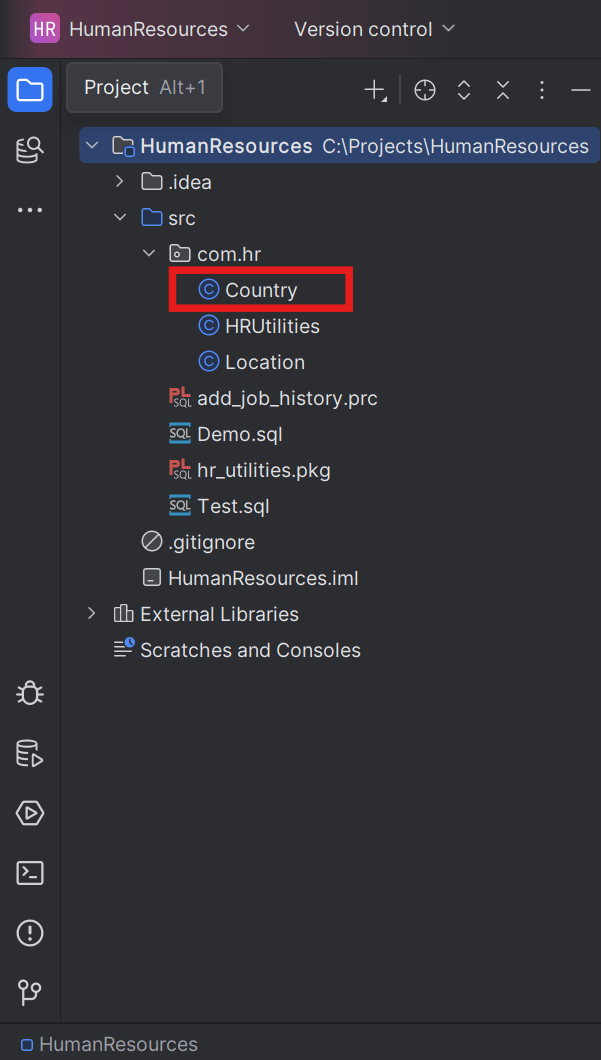Screen dimensions: 601x1060
Task: Open the Project panel options kebab menu
Action: click(541, 89)
